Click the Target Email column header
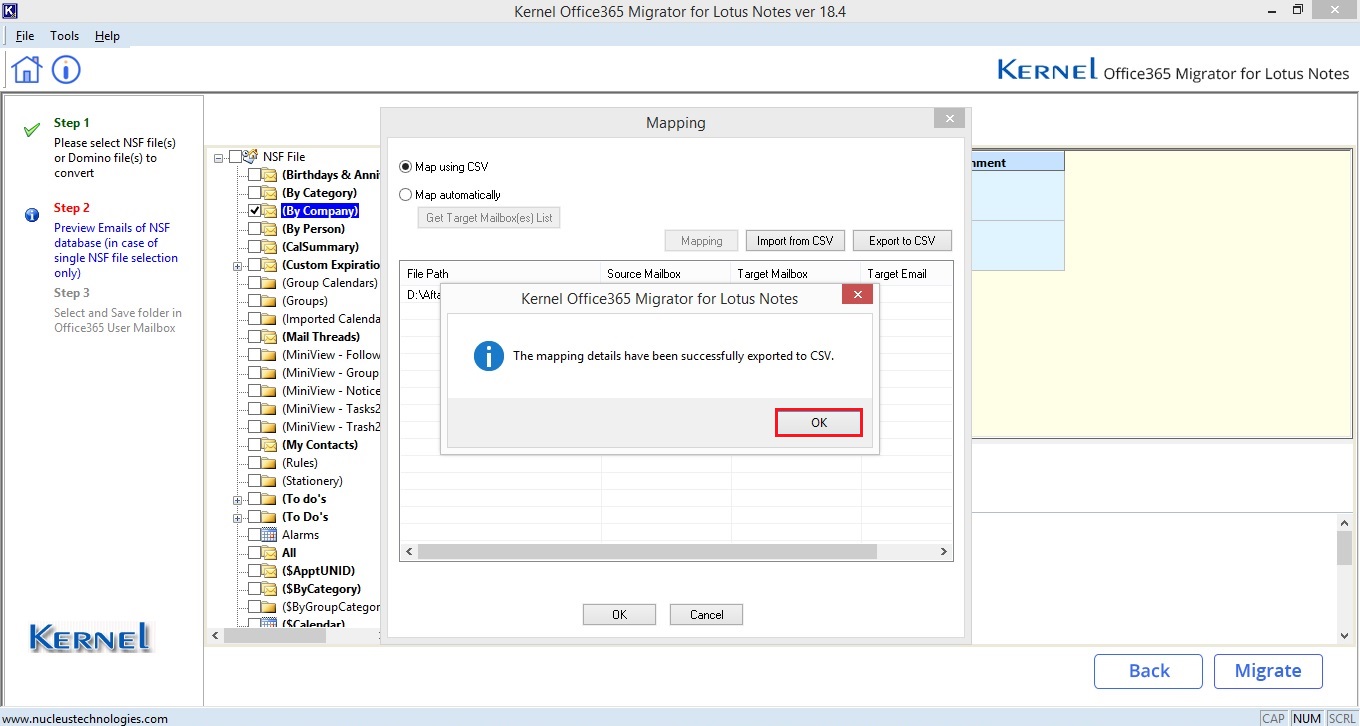The image size is (1360, 726). click(x=906, y=274)
